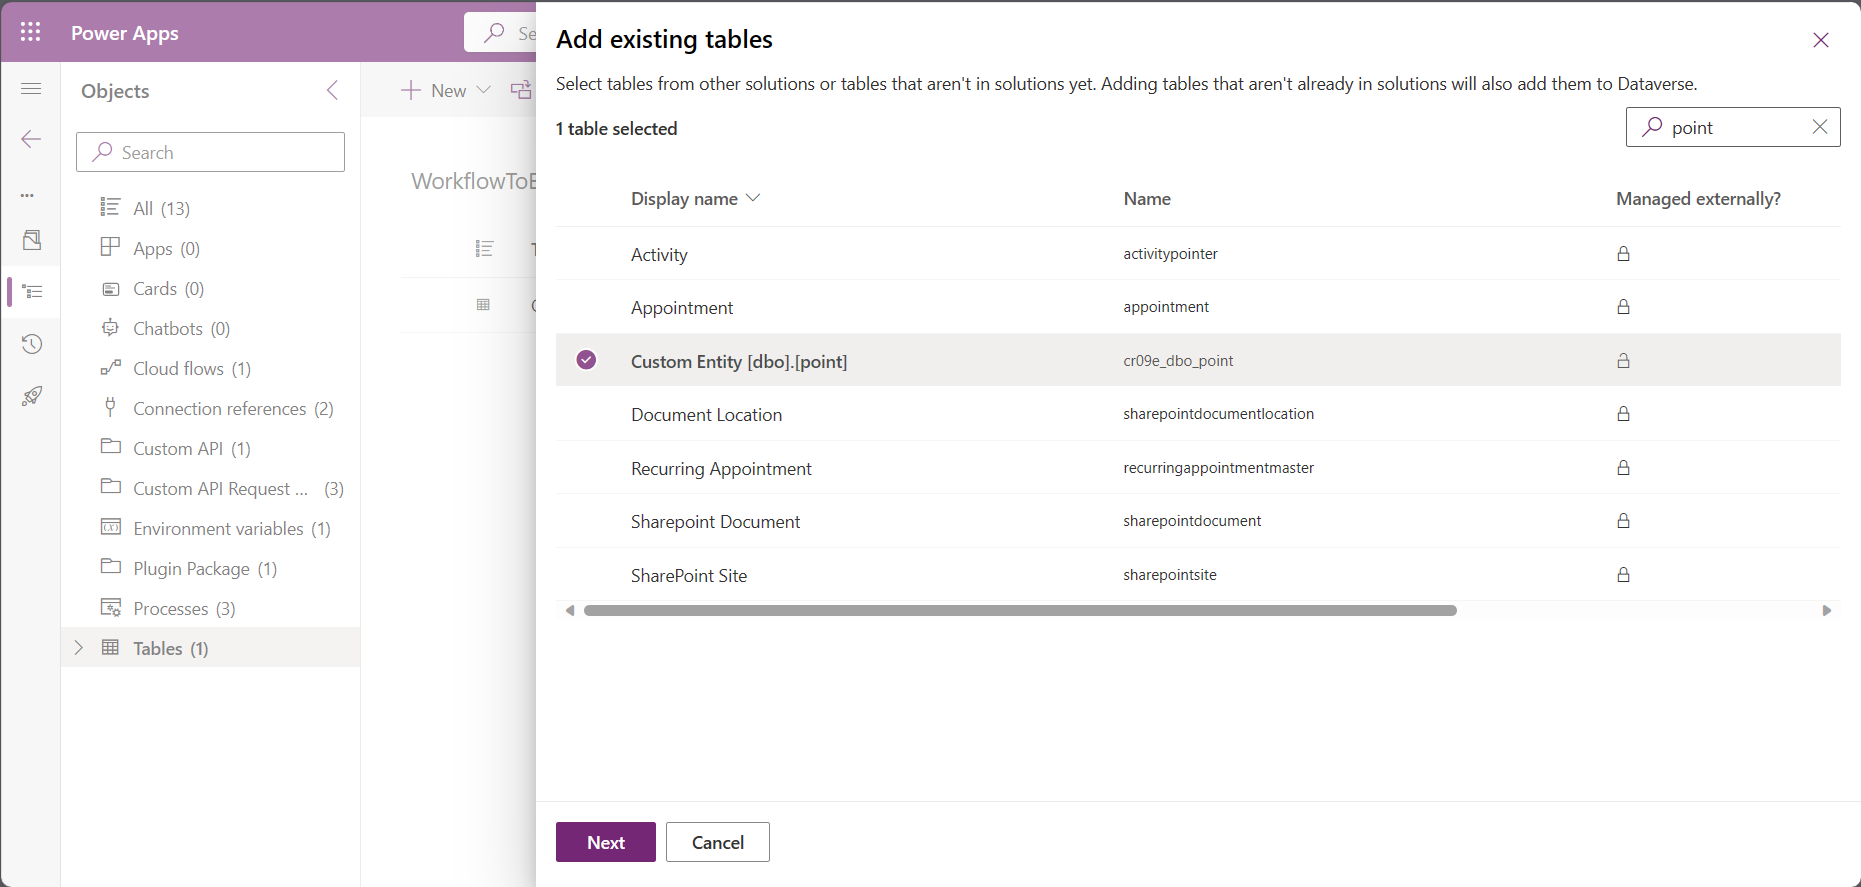This screenshot has height=887, width=1861.
Task: Click the magnifier icon in table search
Action: point(1652,127)
